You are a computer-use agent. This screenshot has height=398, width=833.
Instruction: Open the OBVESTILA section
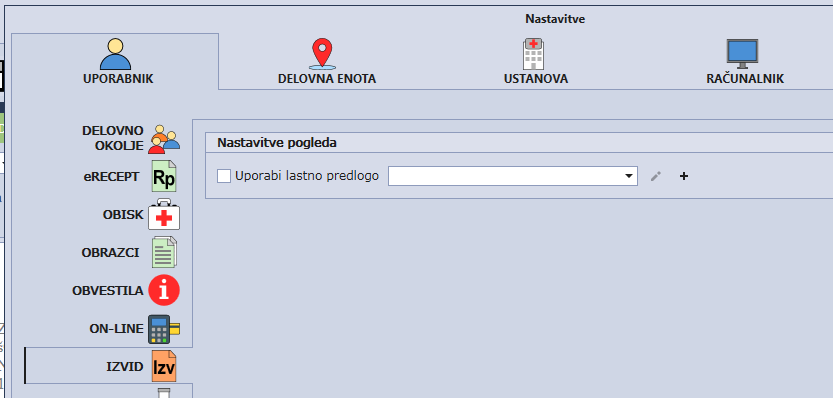108,291
